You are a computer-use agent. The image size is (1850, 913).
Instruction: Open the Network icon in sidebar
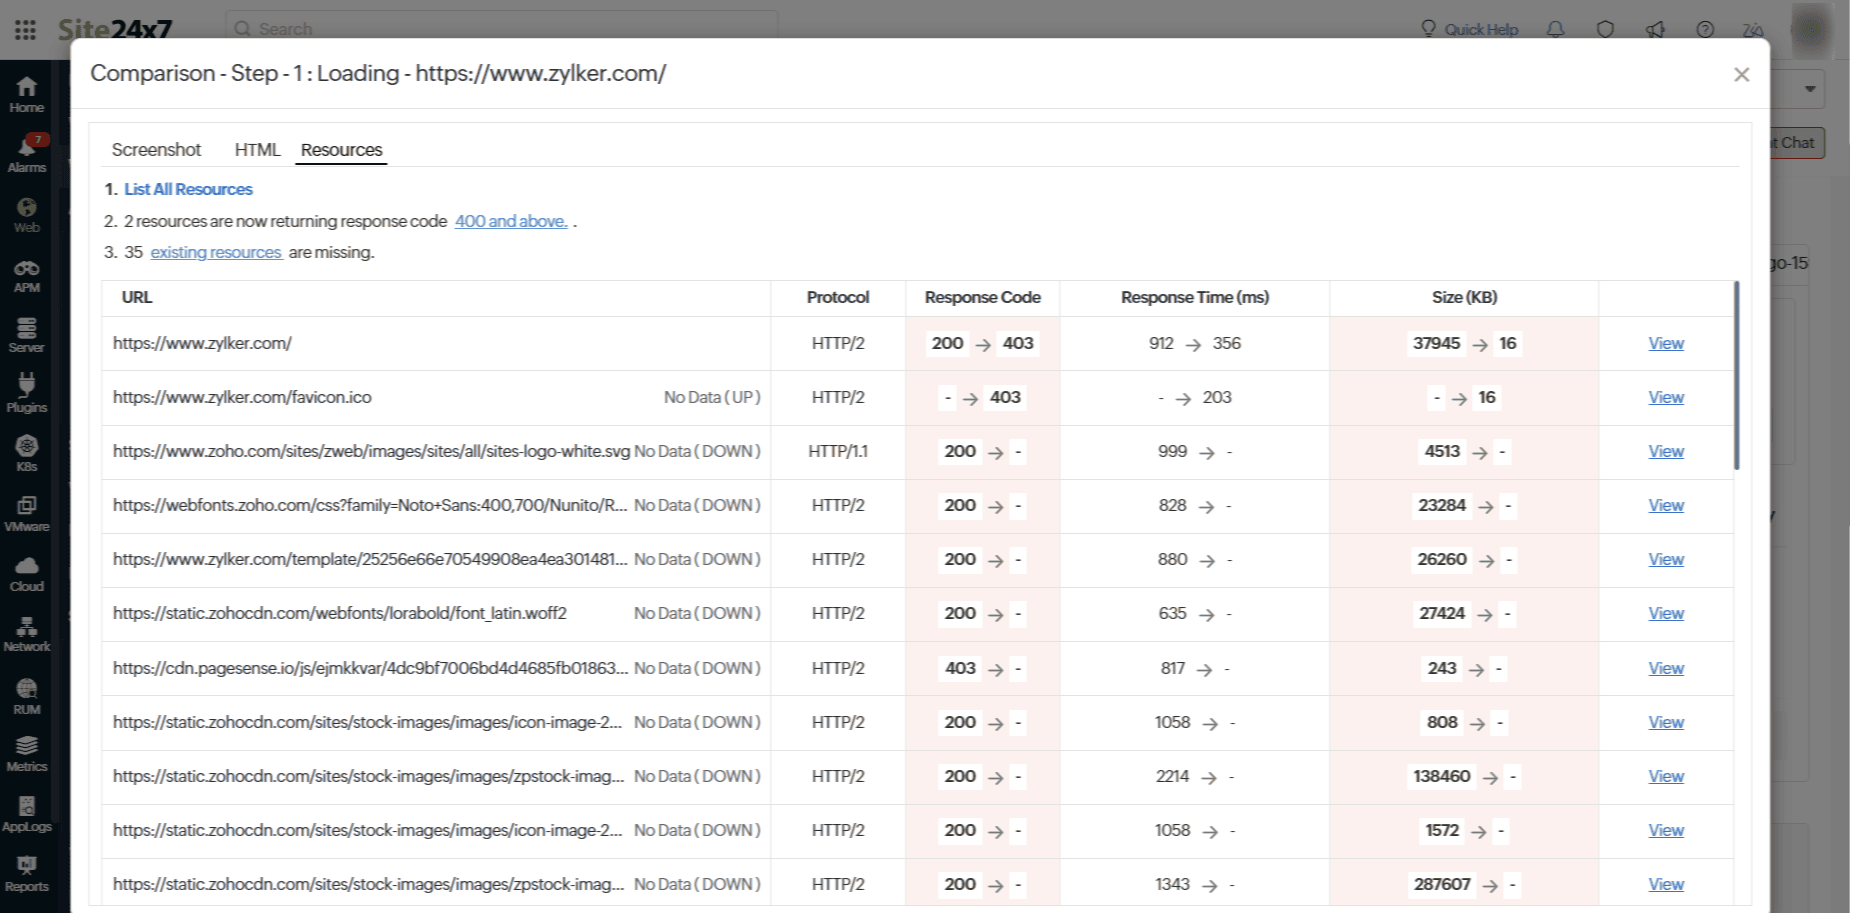pyautogui.click(x=27, y=627)
